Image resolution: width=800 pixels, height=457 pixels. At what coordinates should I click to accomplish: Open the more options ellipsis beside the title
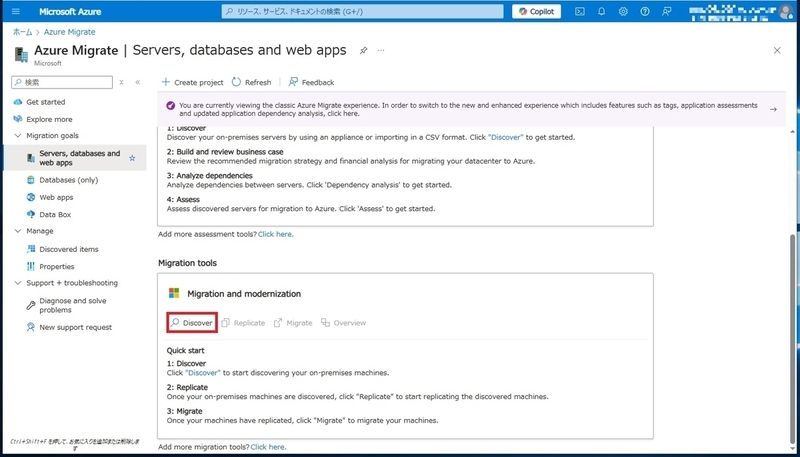[x=381, y=50]
